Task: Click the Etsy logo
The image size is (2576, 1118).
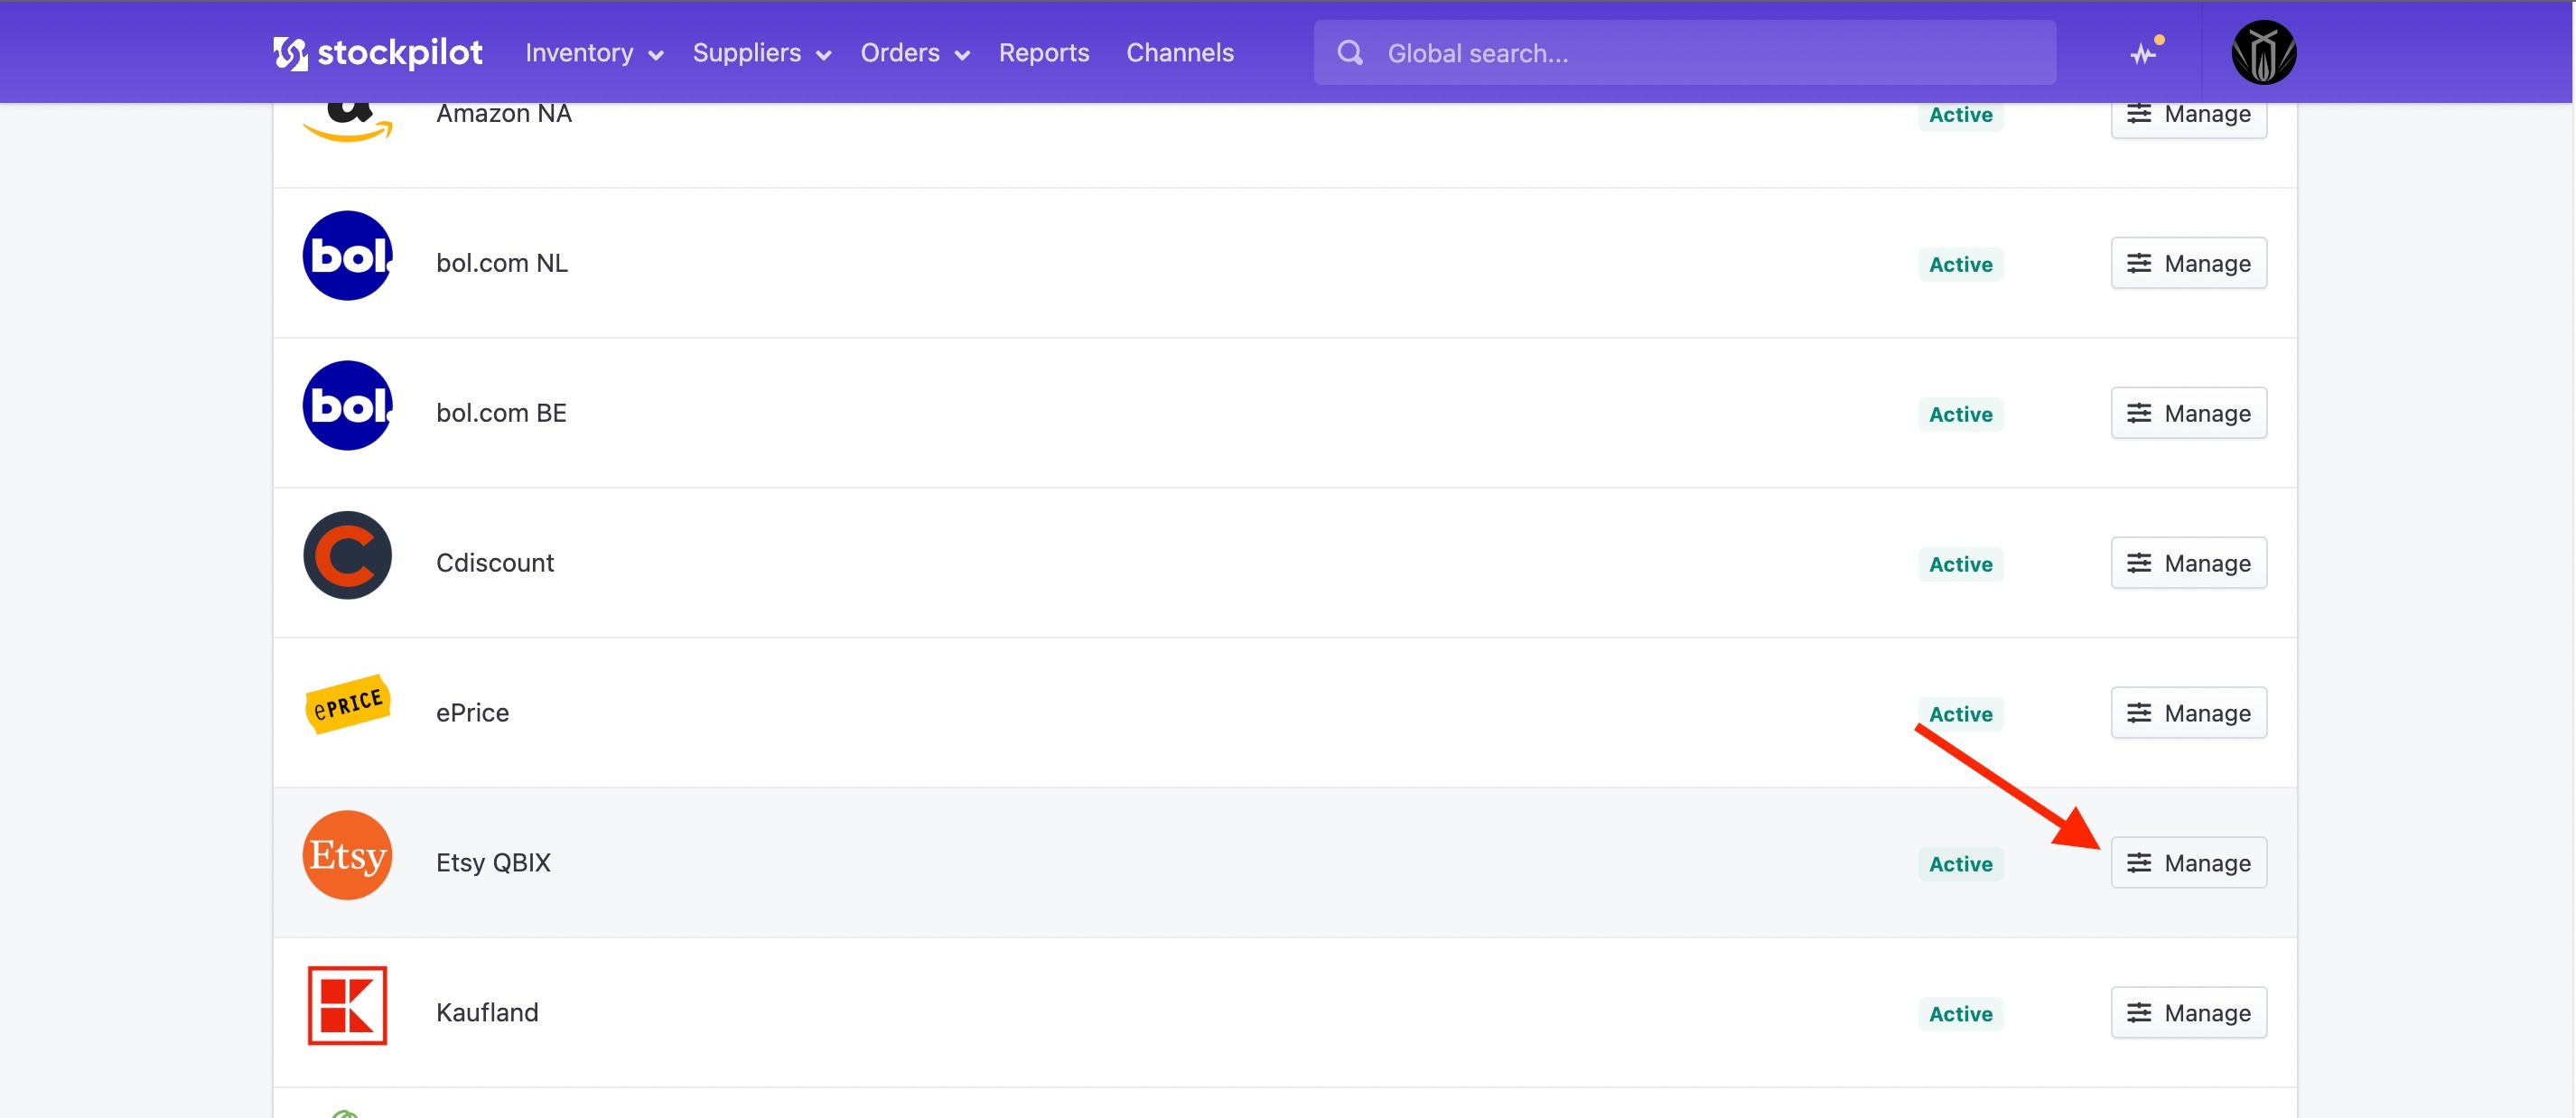Action: pos(347,856)
